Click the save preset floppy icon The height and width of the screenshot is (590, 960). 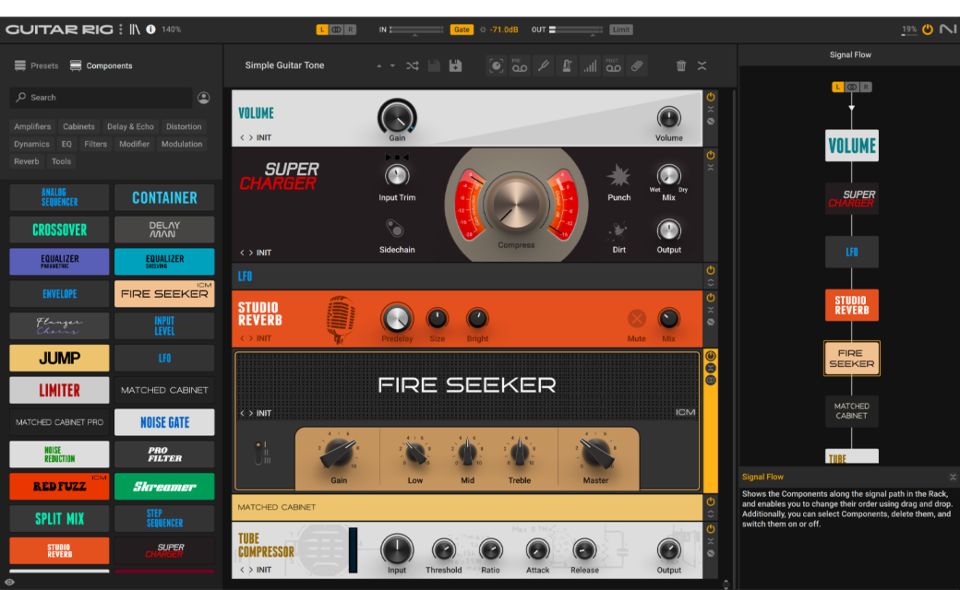pos(456,66)
